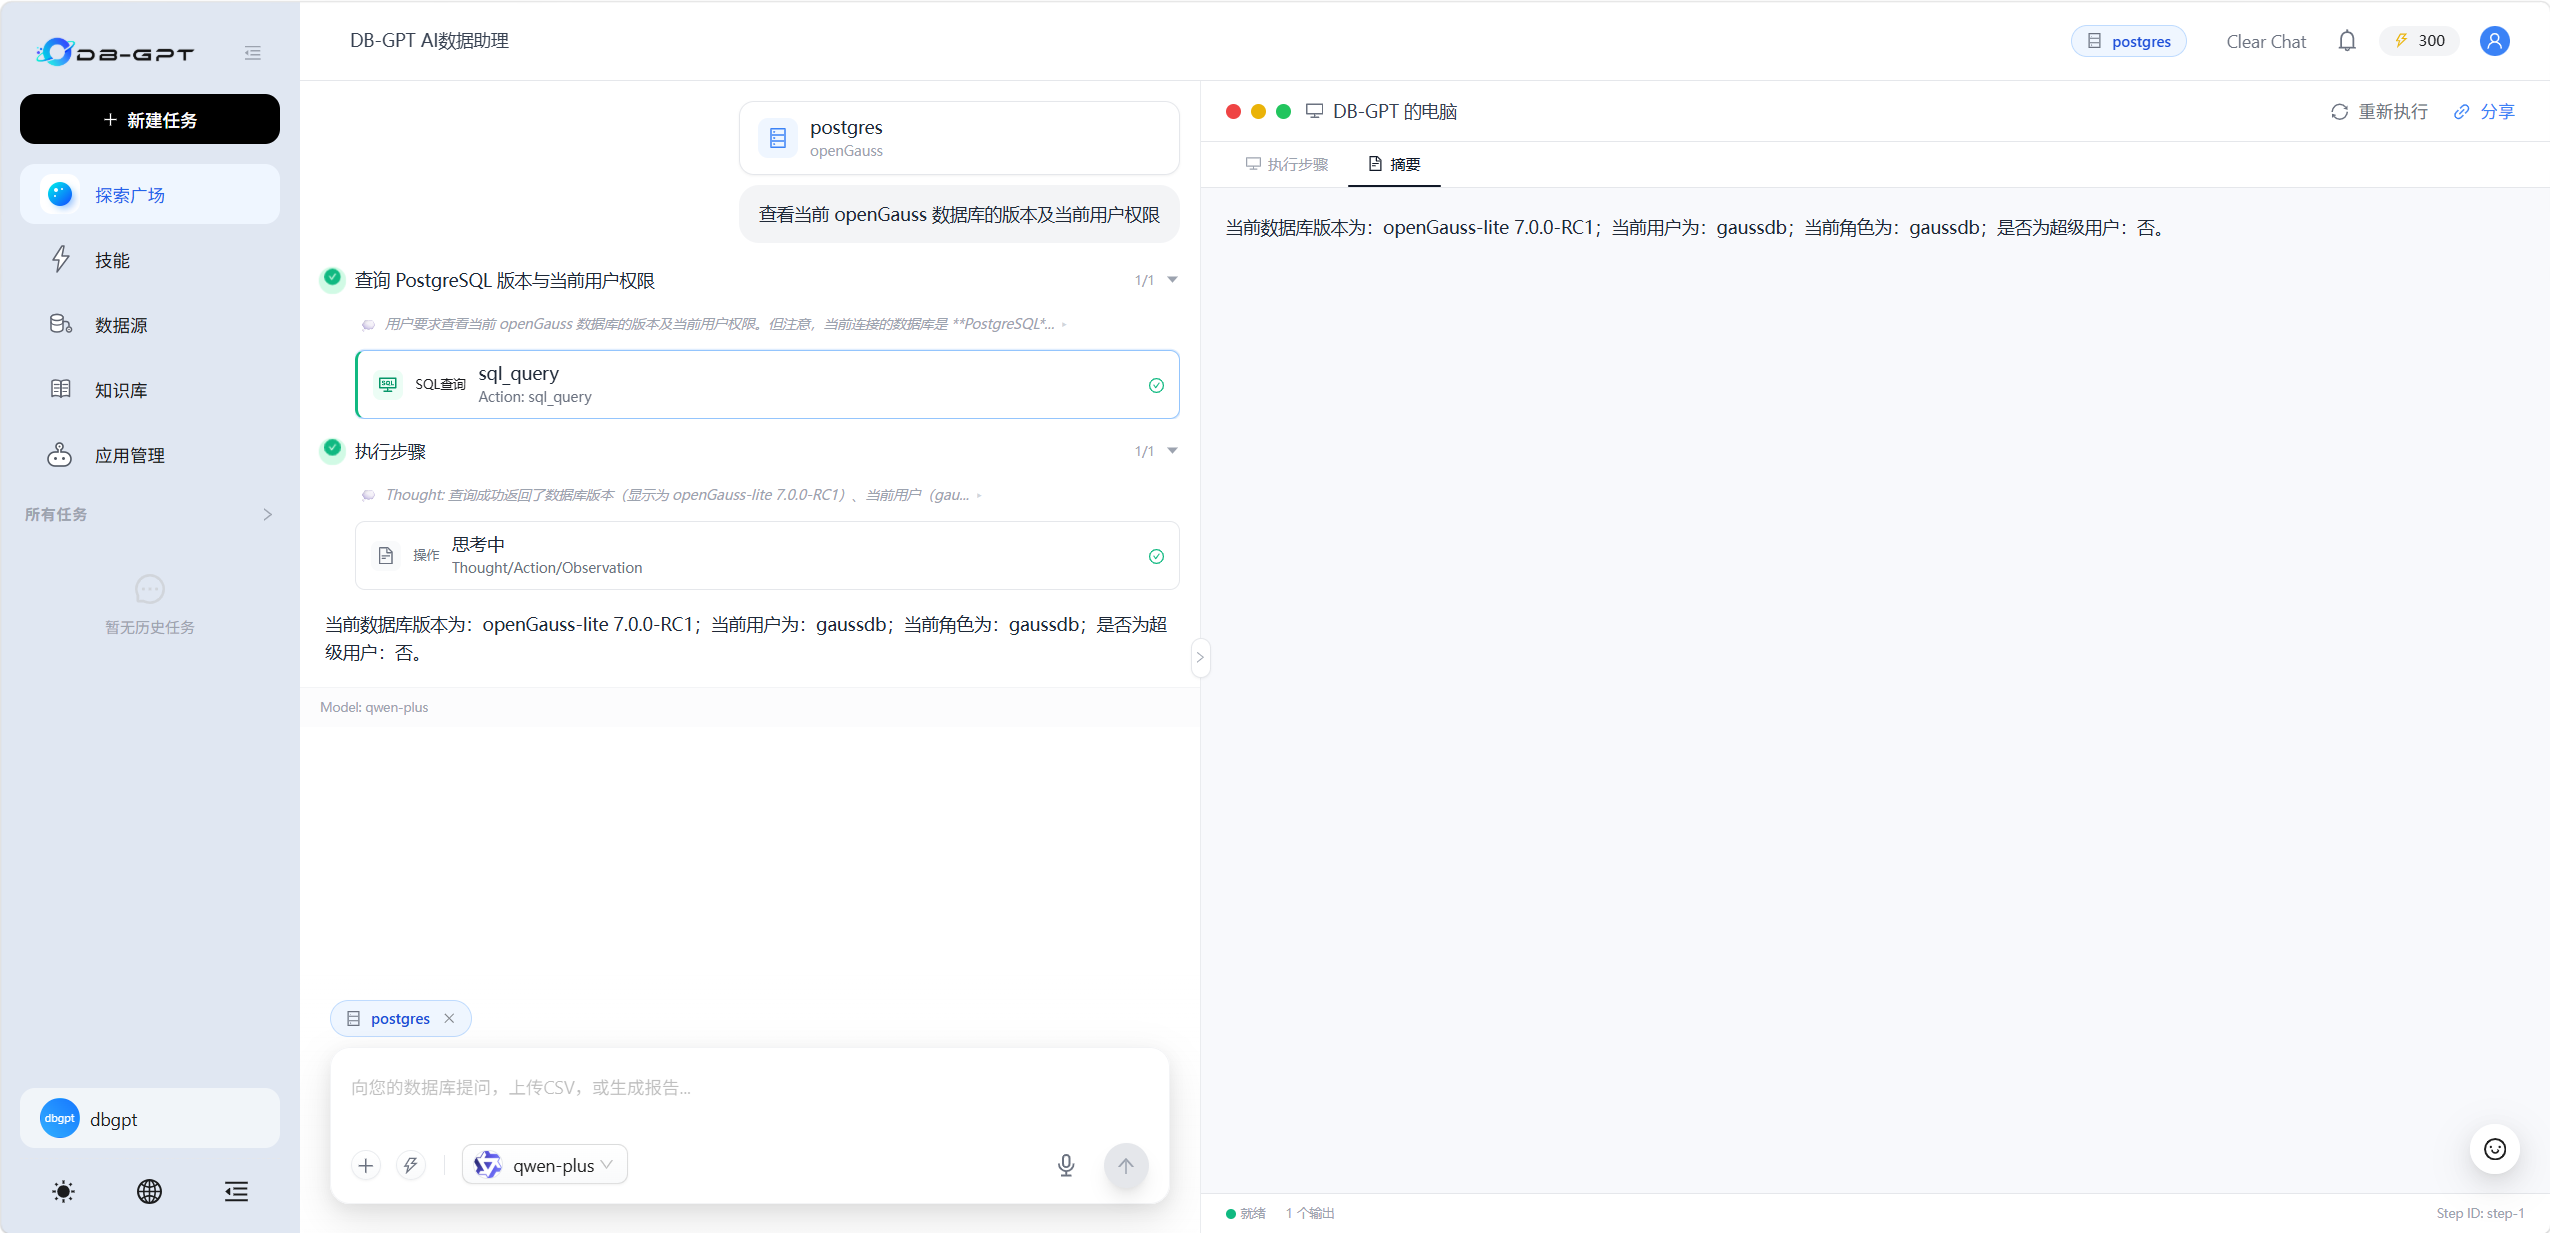Open the globe language switcher icon
This screenshot has width=2550, height=1233.
point(149,1191)
